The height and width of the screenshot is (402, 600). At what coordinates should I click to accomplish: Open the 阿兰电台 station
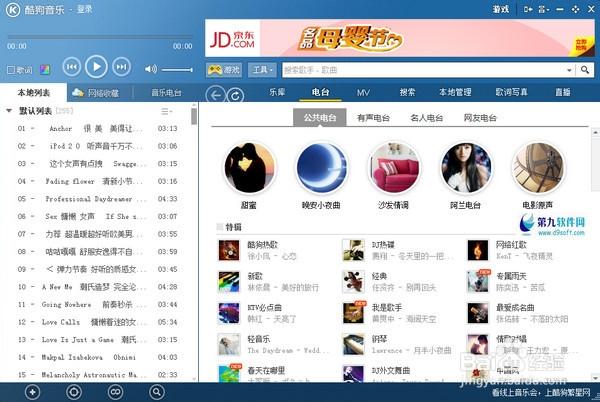point(466,167)
